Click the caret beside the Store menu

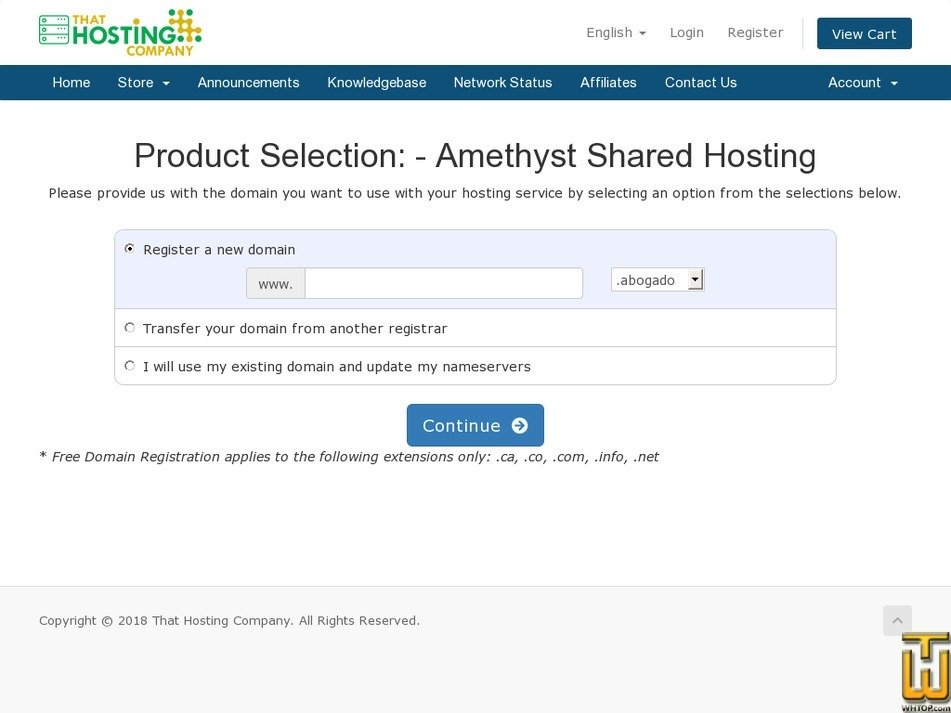pos(166,83)
